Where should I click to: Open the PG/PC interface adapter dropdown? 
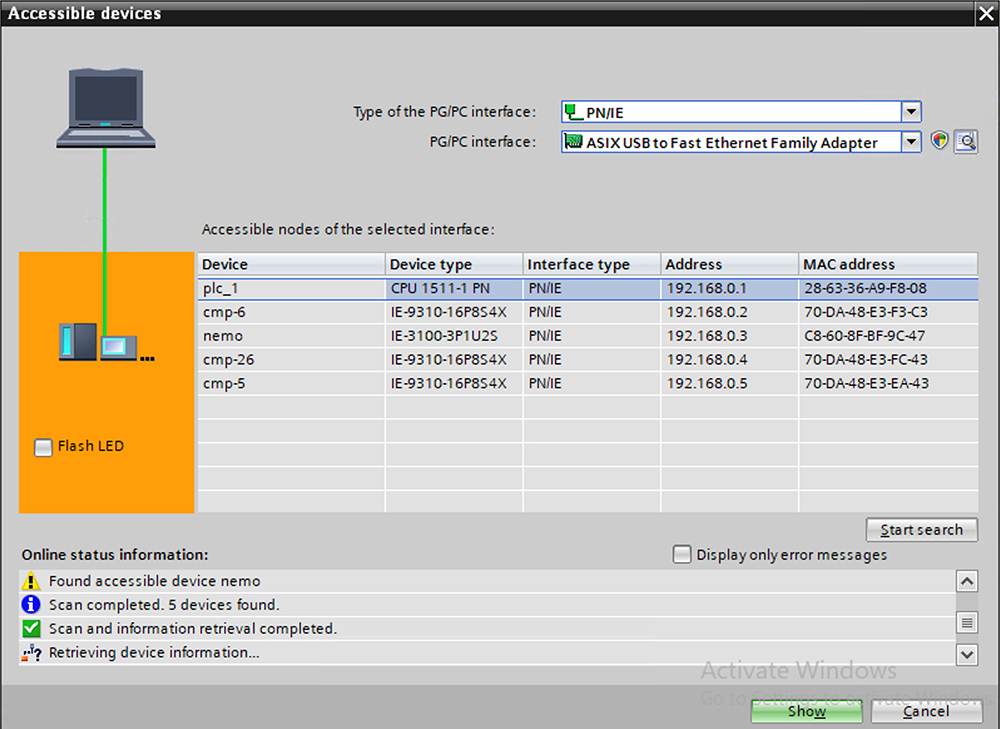(911, 142)
